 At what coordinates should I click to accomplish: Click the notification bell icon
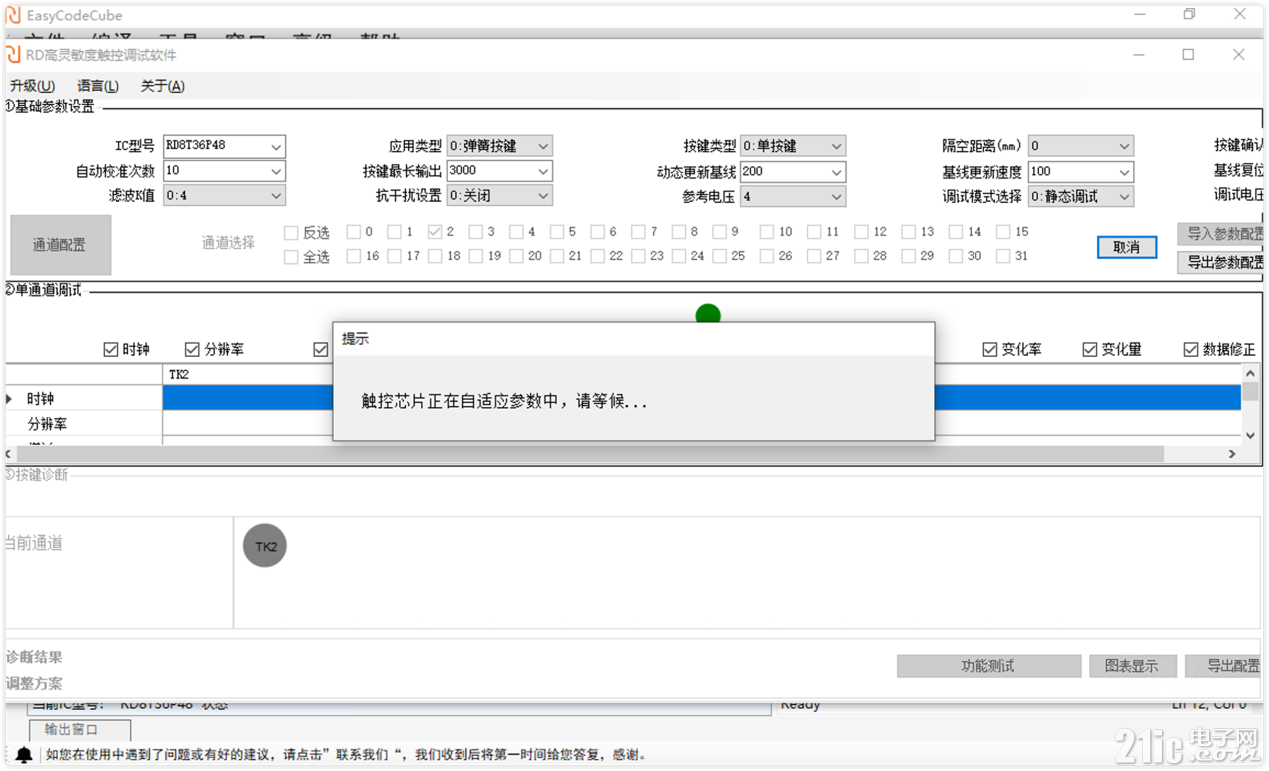(24, 755)
